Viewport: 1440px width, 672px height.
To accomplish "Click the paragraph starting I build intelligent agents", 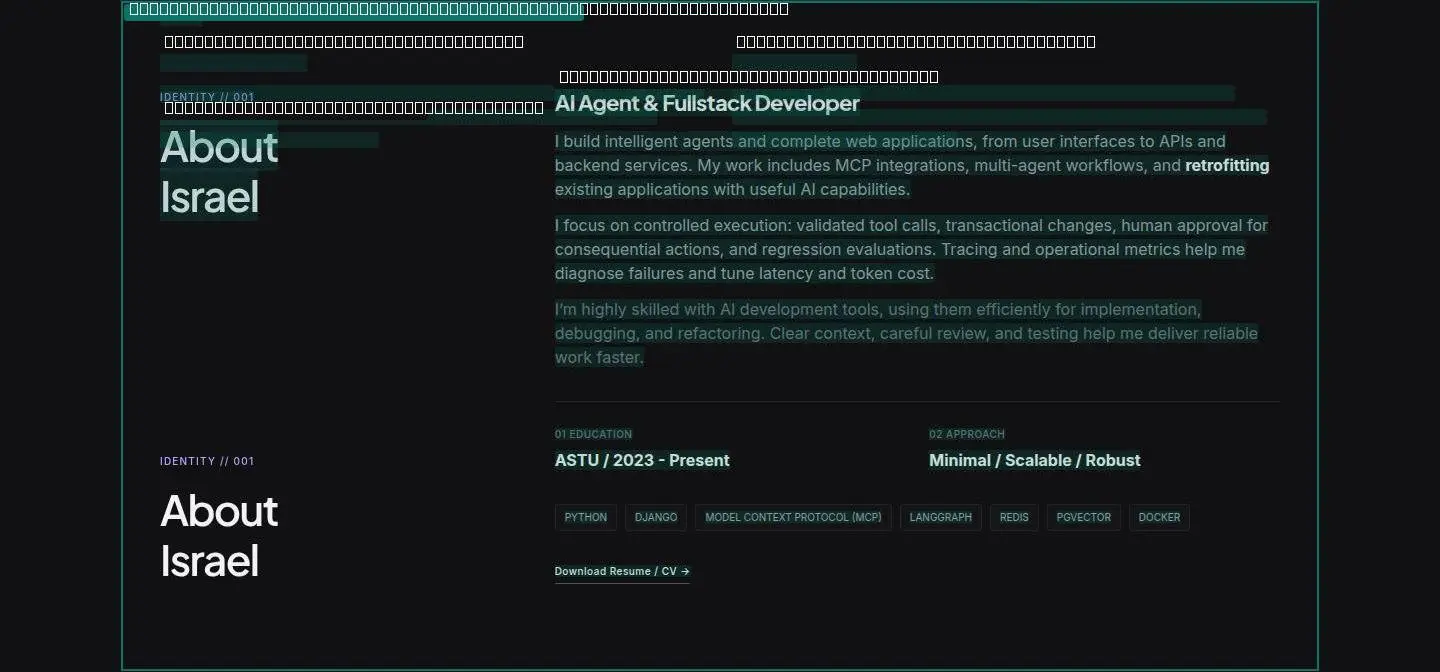I will coord(912,166).
